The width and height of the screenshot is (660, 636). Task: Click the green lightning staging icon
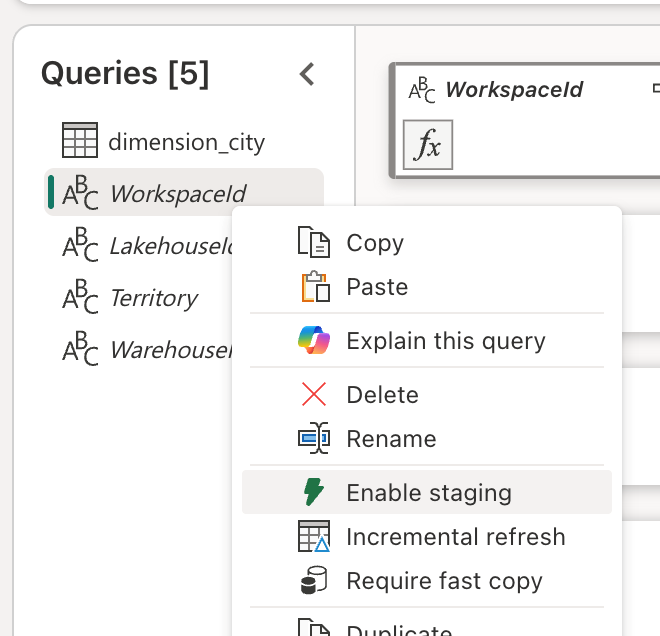click(314, 492)
